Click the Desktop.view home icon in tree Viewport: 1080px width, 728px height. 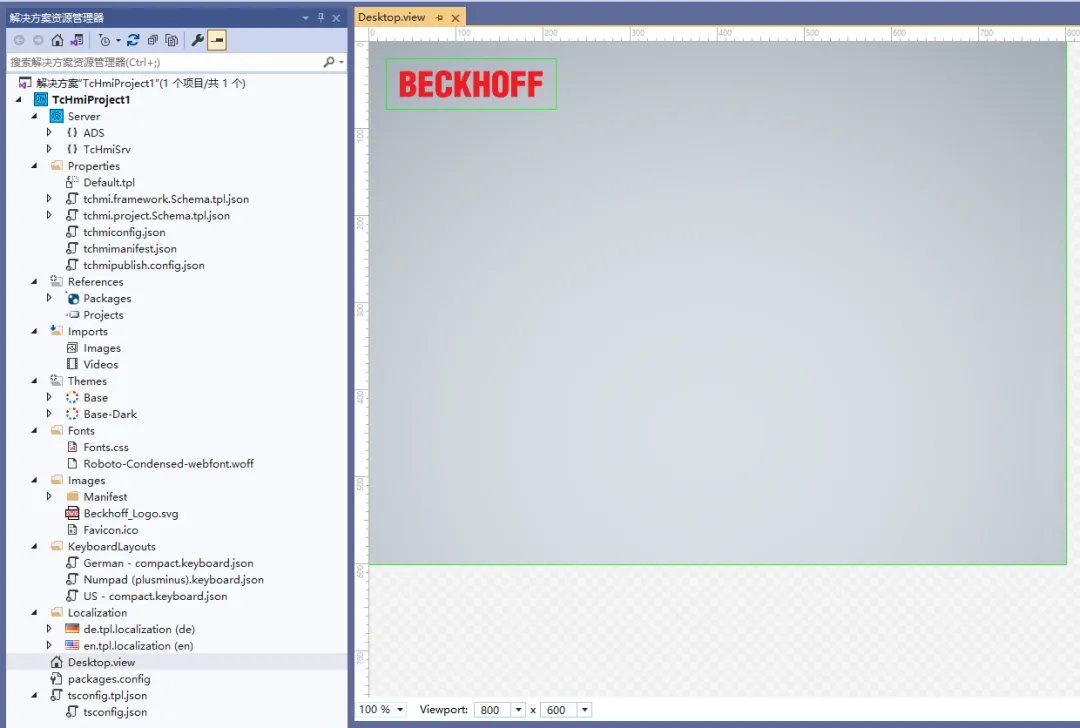click(x=56, y=662)
